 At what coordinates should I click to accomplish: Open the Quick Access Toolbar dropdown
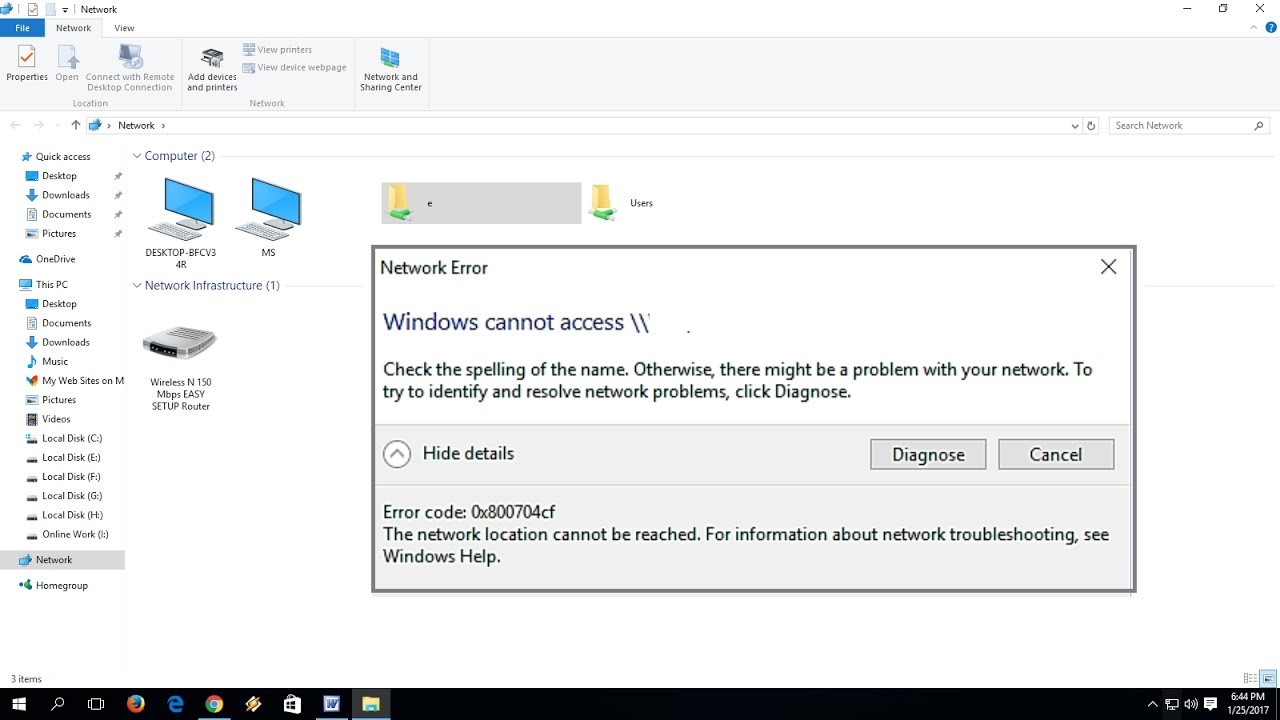(67, 9)
